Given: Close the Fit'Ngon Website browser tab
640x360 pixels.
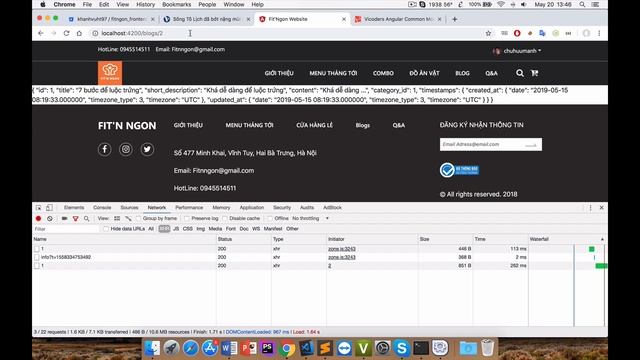Looking at the screenshot, I should [x=344, y=19].
